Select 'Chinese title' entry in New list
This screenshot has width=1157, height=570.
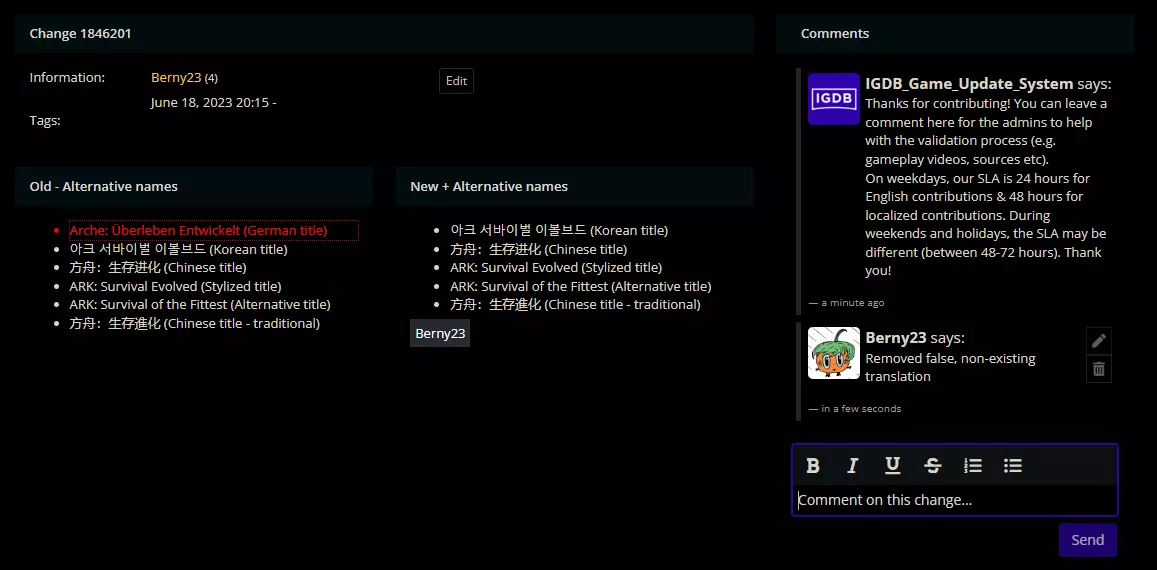tap(539, 250)
